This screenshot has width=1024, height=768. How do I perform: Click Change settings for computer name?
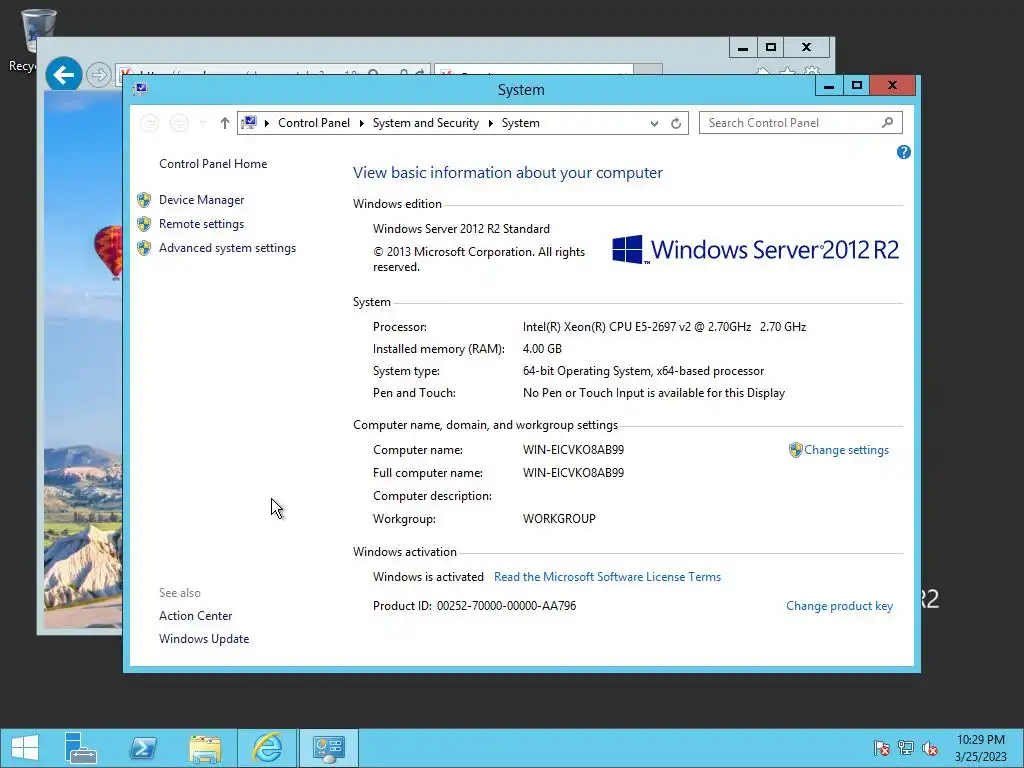click(x=846, y=450)
